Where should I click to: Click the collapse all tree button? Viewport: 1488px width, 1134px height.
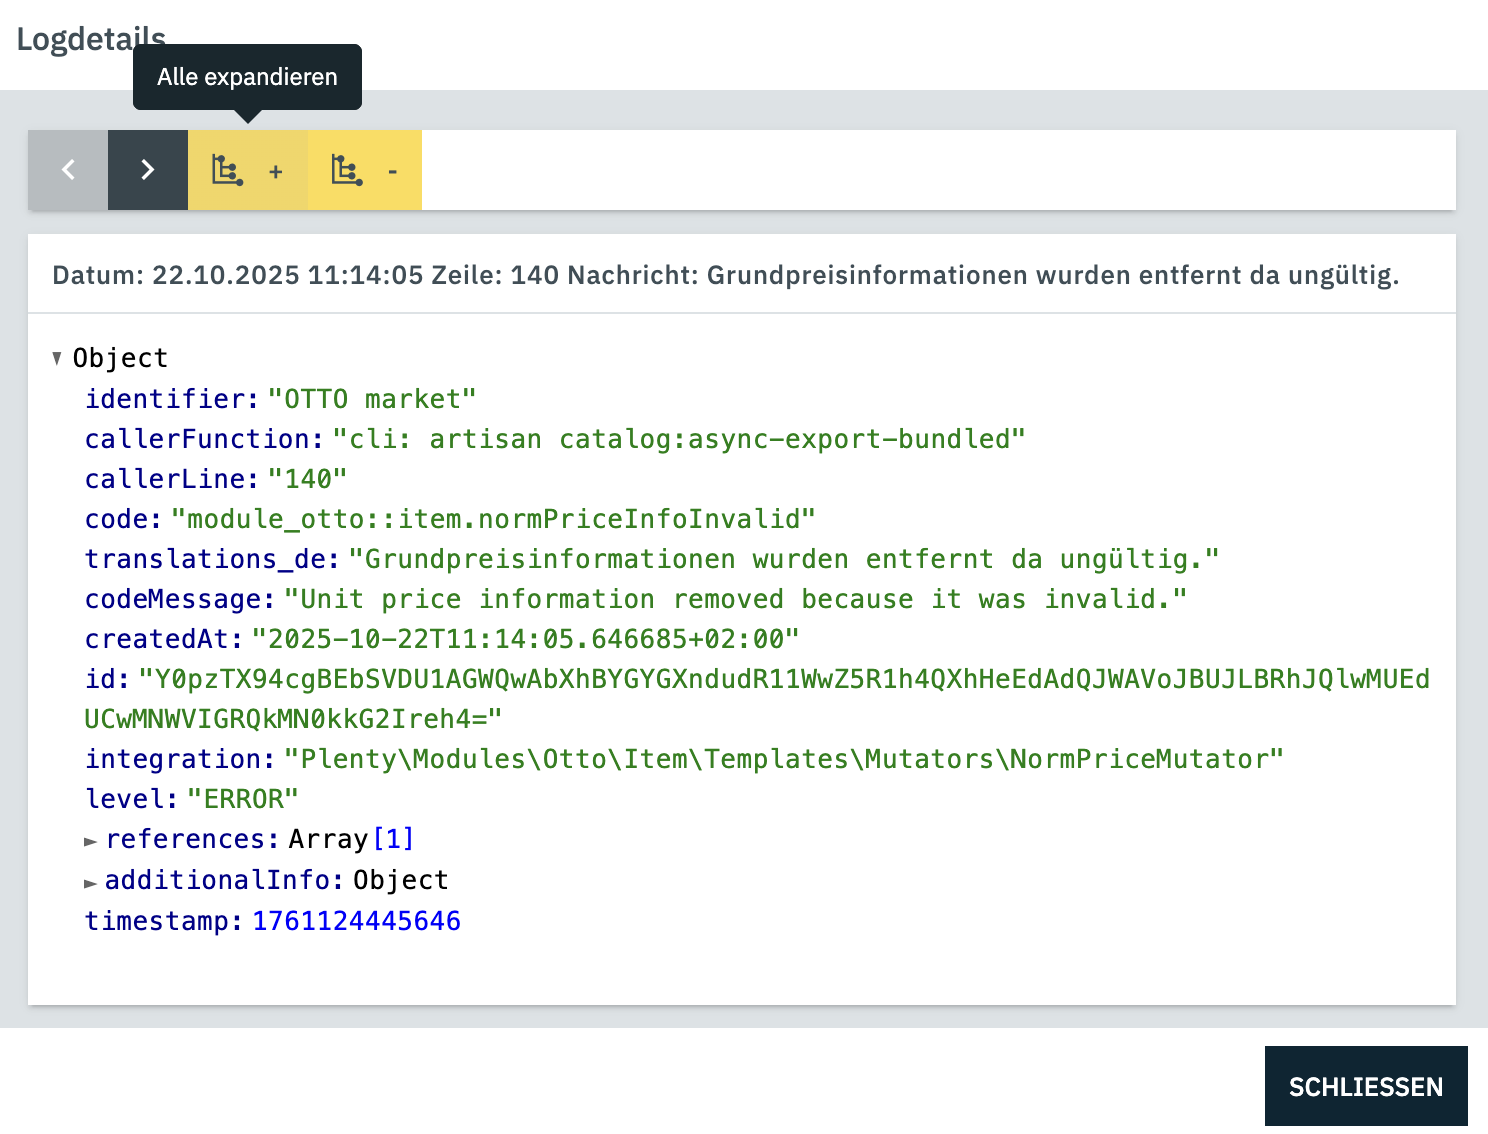pos(364,170)
